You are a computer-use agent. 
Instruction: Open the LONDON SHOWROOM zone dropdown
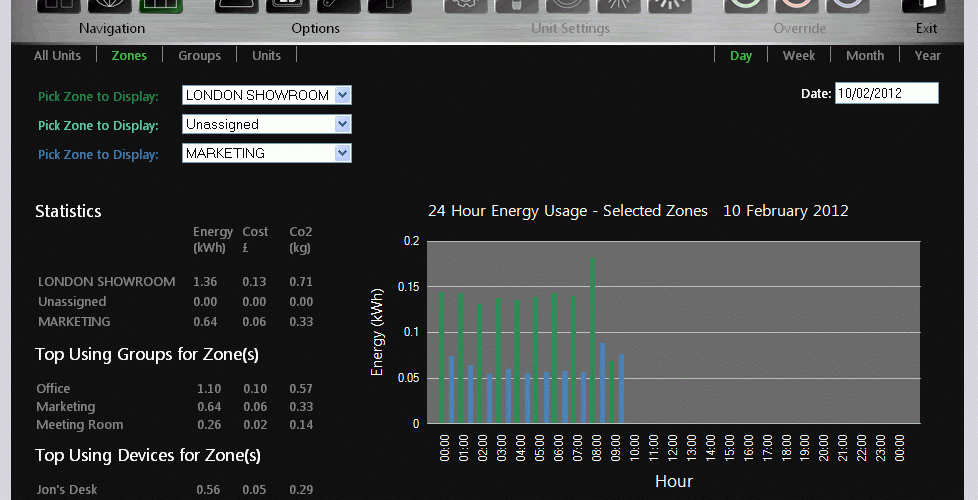266,95
